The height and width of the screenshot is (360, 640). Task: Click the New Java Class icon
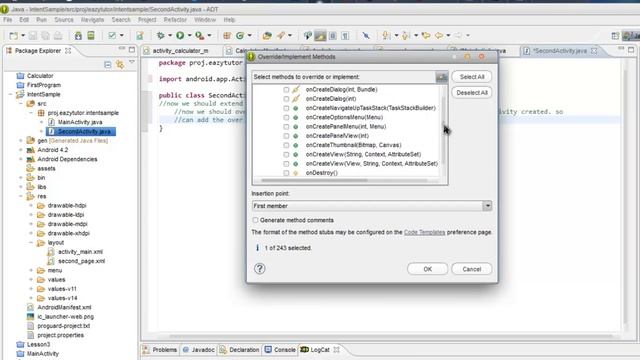click(x=240, y=36)
